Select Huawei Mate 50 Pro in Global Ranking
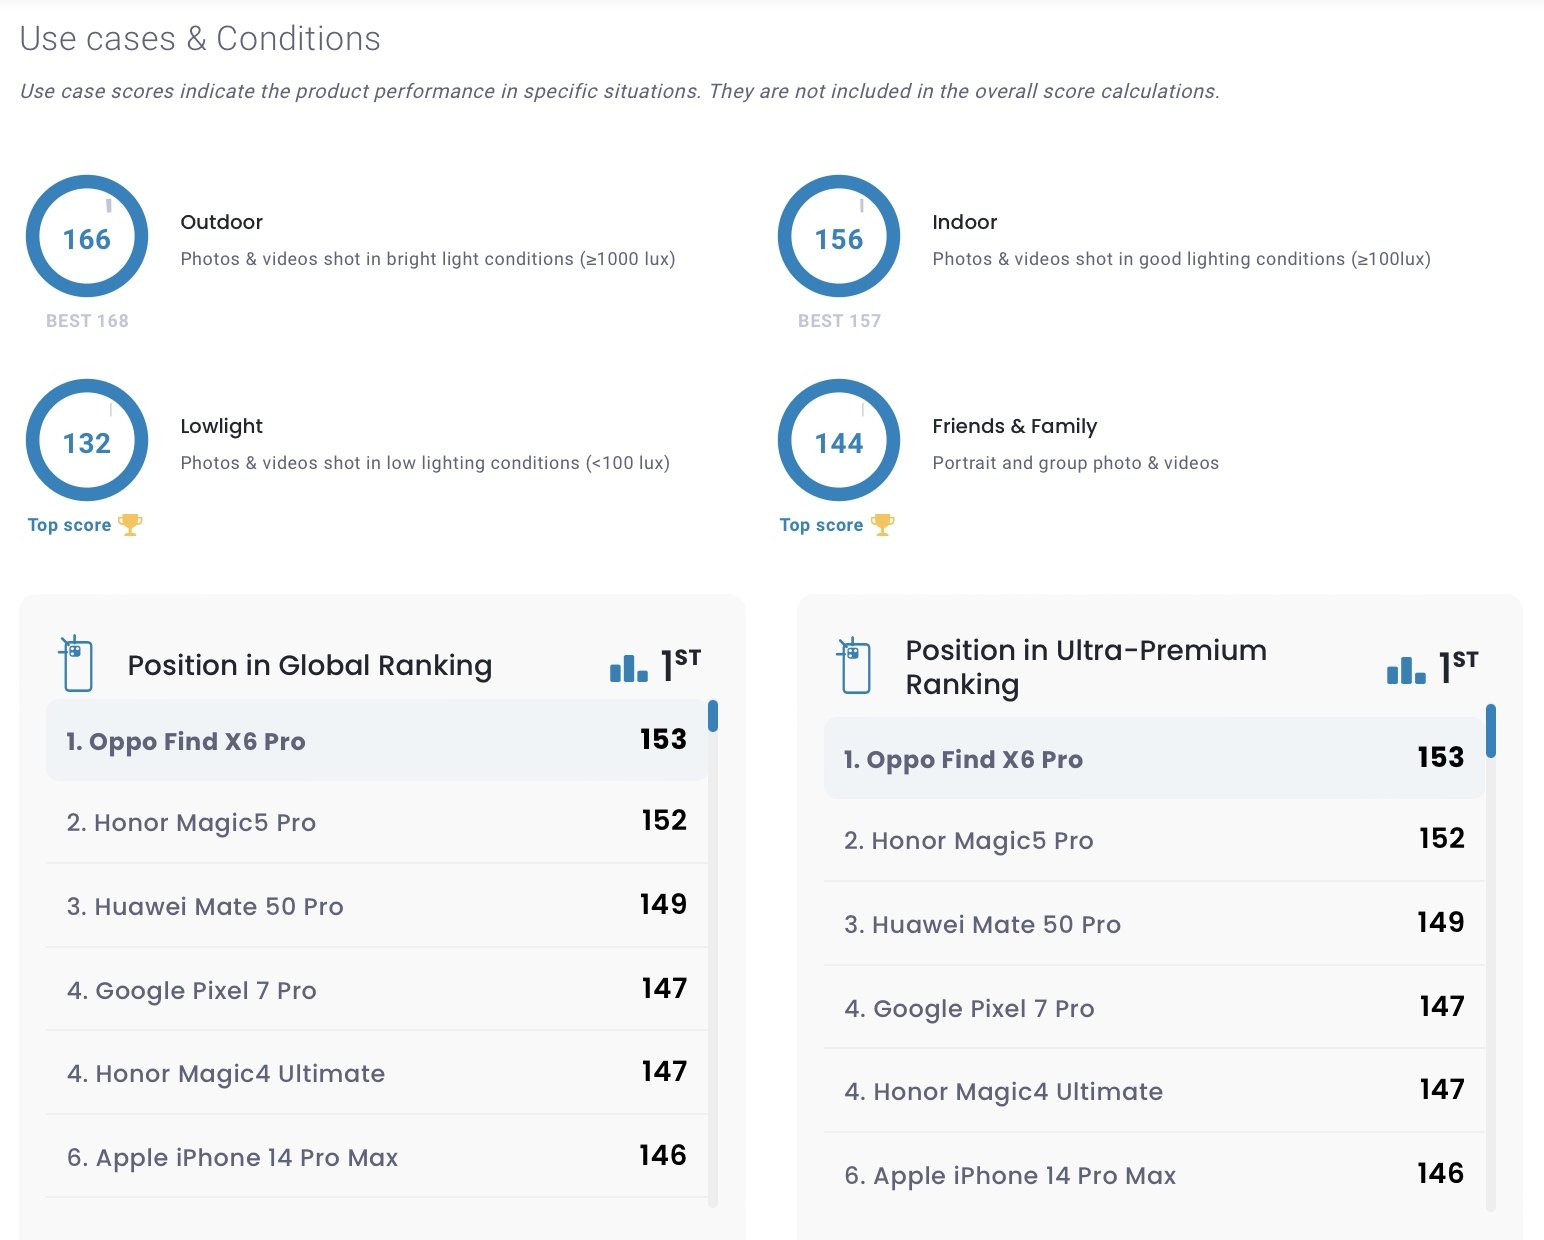The image size is (1544, 1240). click(x=377, y=906)
